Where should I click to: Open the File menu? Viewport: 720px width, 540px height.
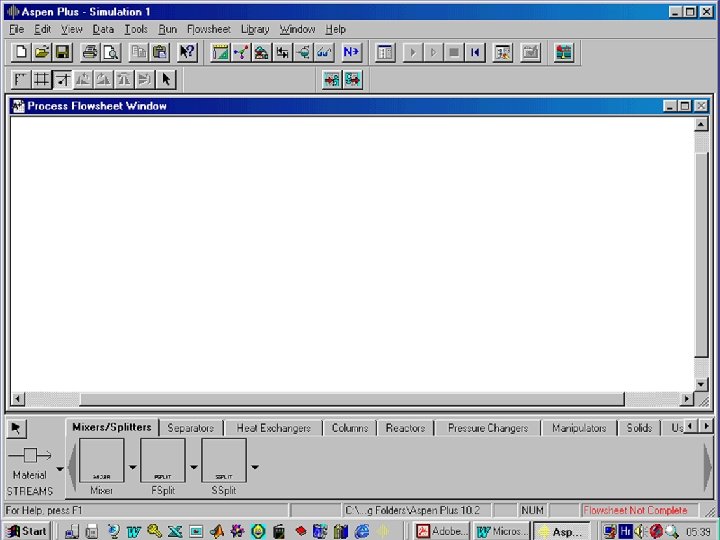(x=17, y=29)
